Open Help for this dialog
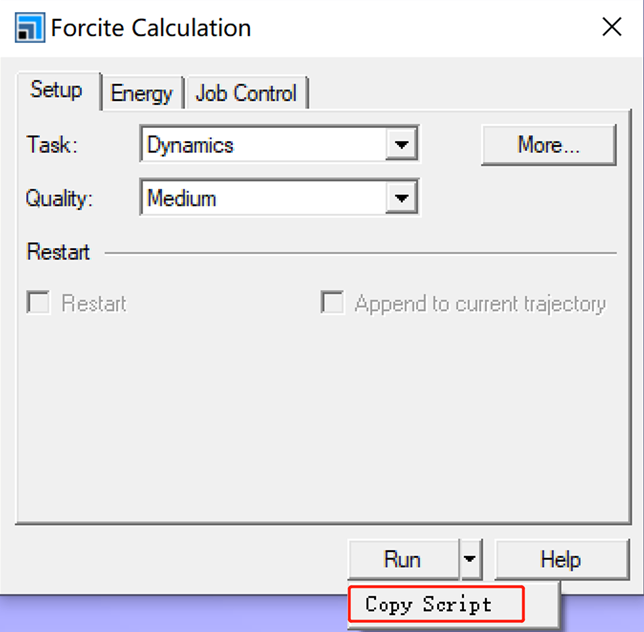The image size is (644, 632). pyautogui.click(x=560, y=559)
